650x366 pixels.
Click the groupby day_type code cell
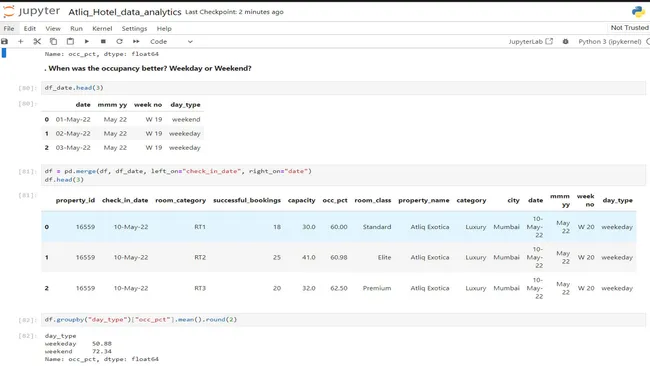[x=343, y=320]
